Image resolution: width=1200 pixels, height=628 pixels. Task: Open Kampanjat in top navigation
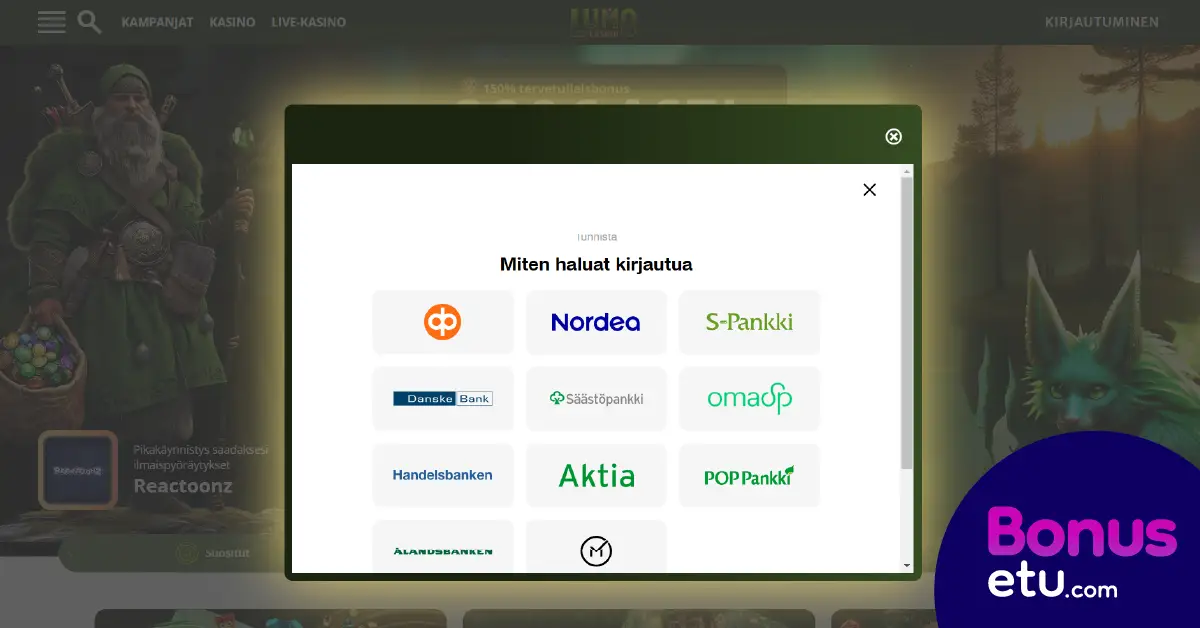pyautogui.click(x=158, y=22)
